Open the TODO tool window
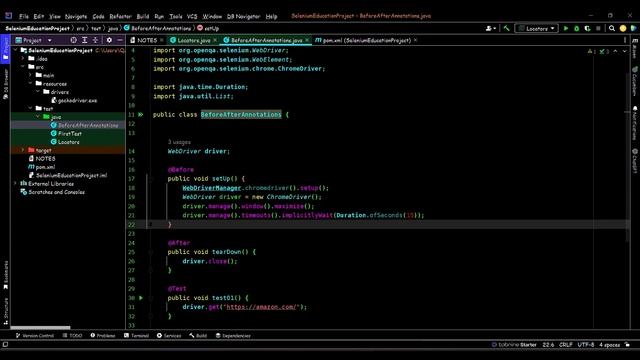The height and width of the screenshot is (360, 640). (x=72, y=336)
